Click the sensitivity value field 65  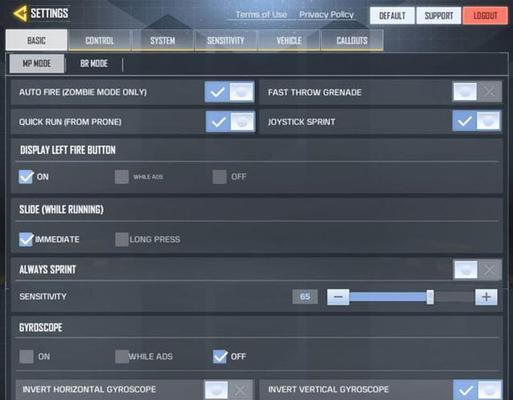coord(305,297)
